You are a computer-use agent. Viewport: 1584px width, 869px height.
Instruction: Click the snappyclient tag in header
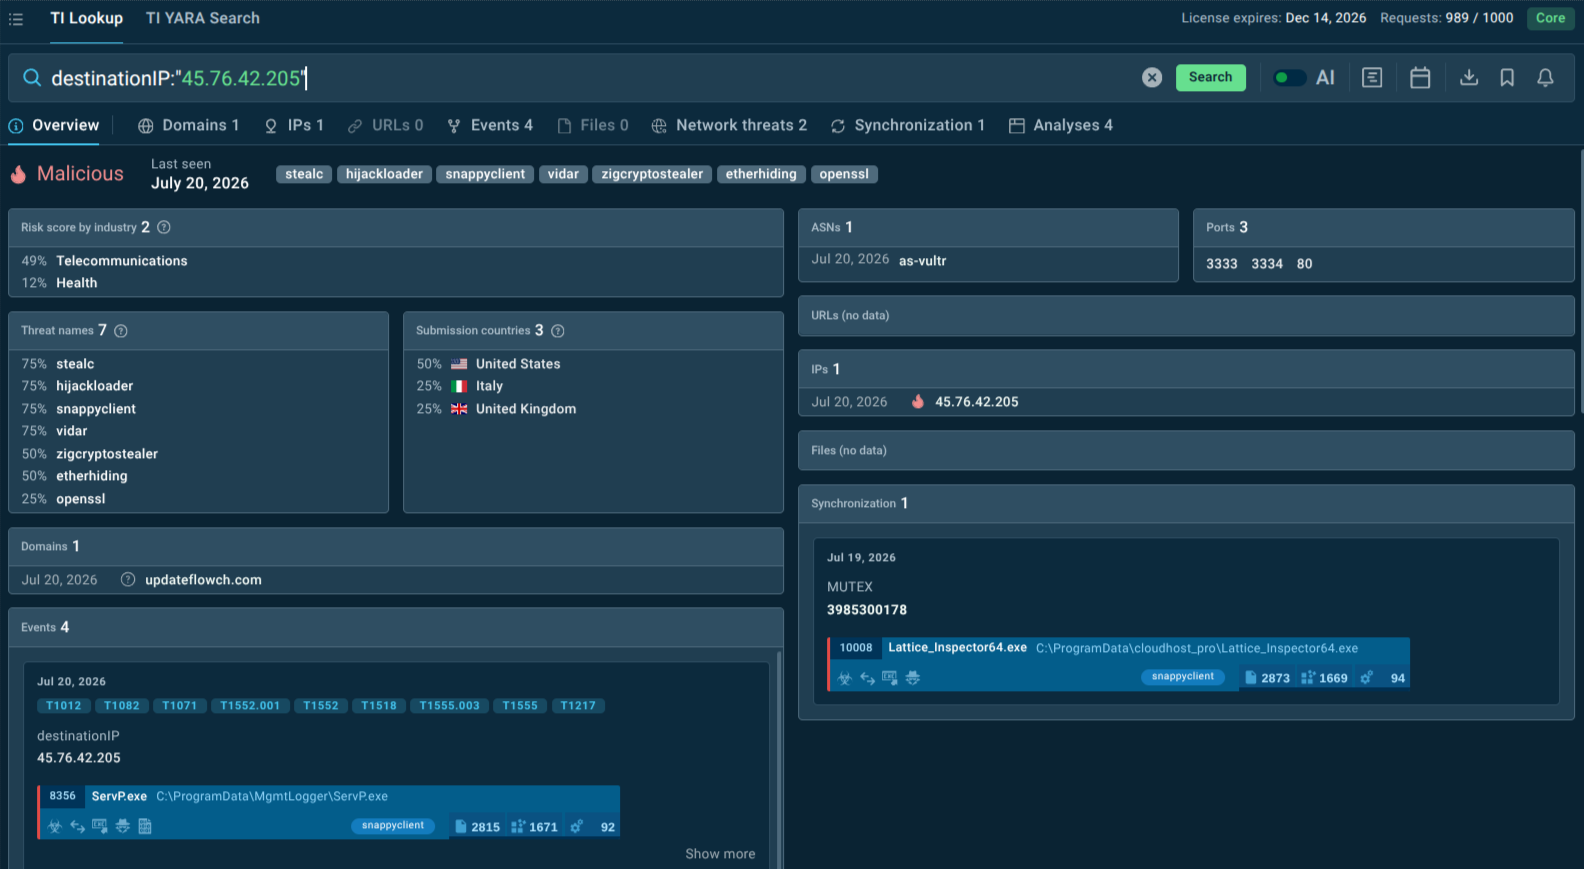pyautogui.click(x=485, y=174)
